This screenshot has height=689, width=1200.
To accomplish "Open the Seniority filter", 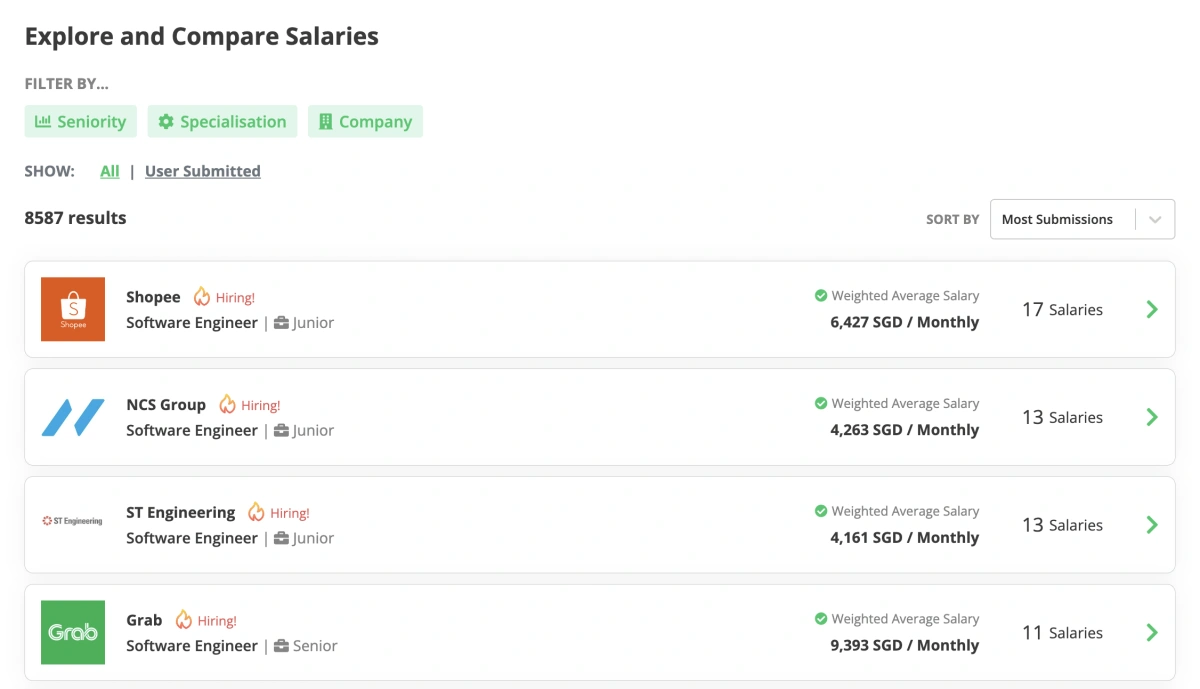I will [x=81, y=121].
